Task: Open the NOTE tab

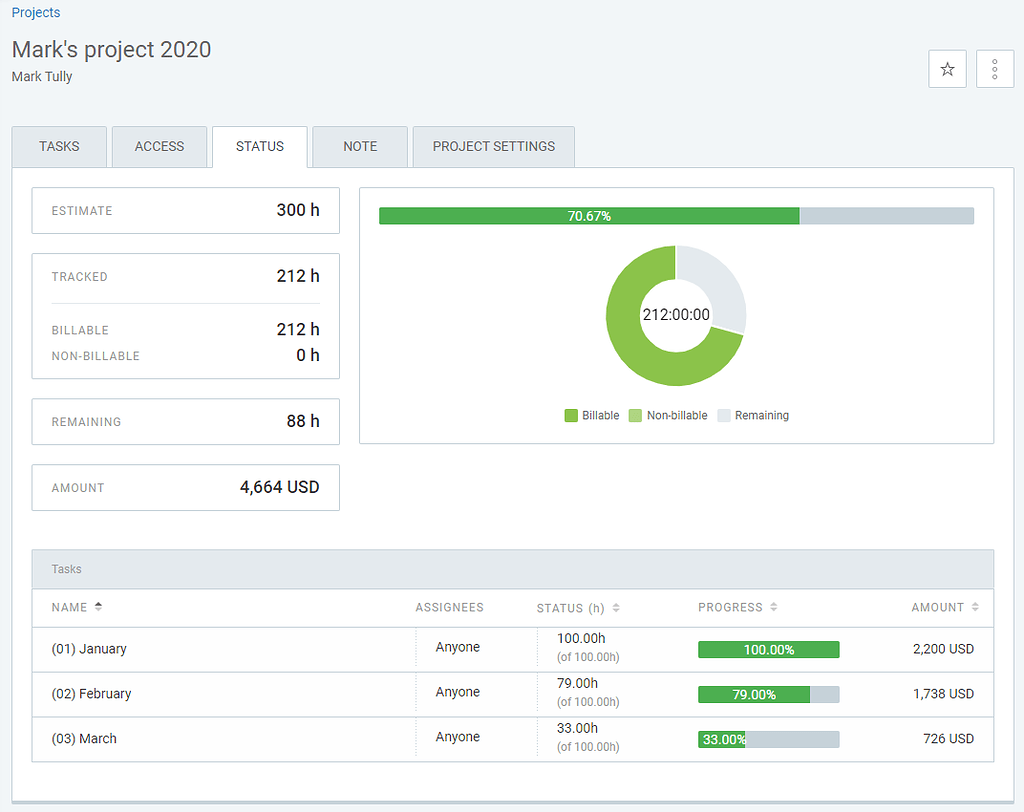Action: click(359, 146)
